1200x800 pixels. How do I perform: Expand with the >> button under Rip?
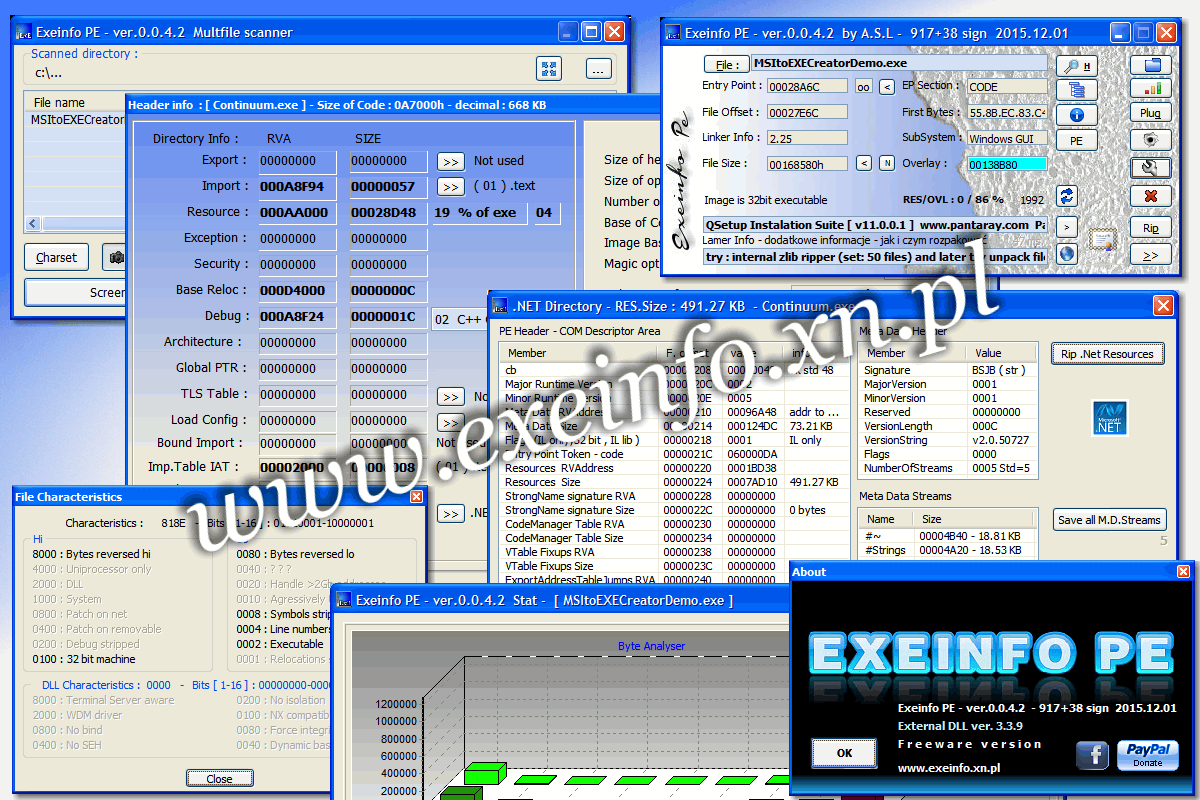[x=1151, y=255]
